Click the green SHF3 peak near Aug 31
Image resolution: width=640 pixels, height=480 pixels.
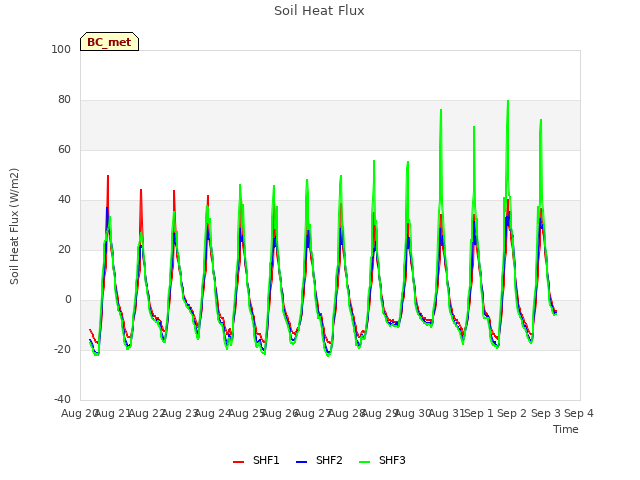click(441, 110)
